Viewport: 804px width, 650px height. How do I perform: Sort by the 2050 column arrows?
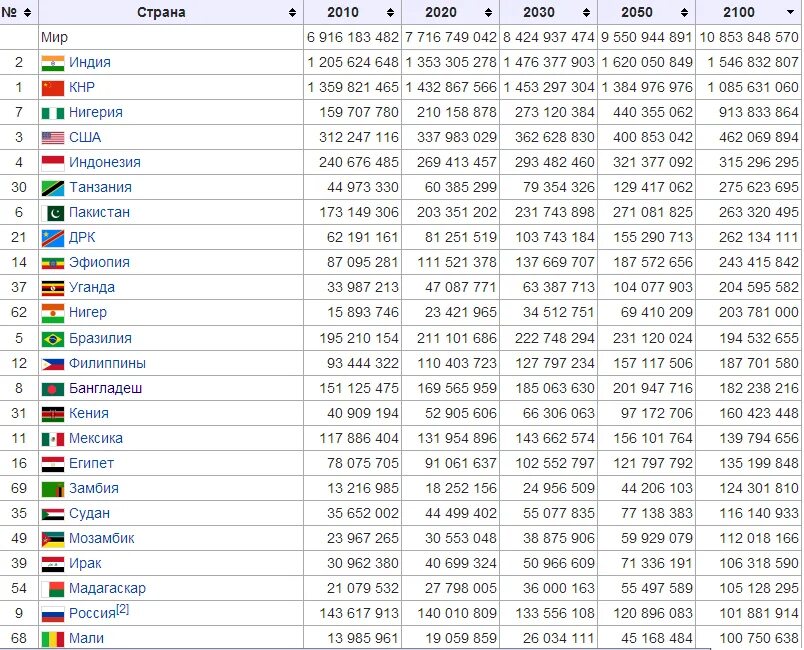[685, 13]
